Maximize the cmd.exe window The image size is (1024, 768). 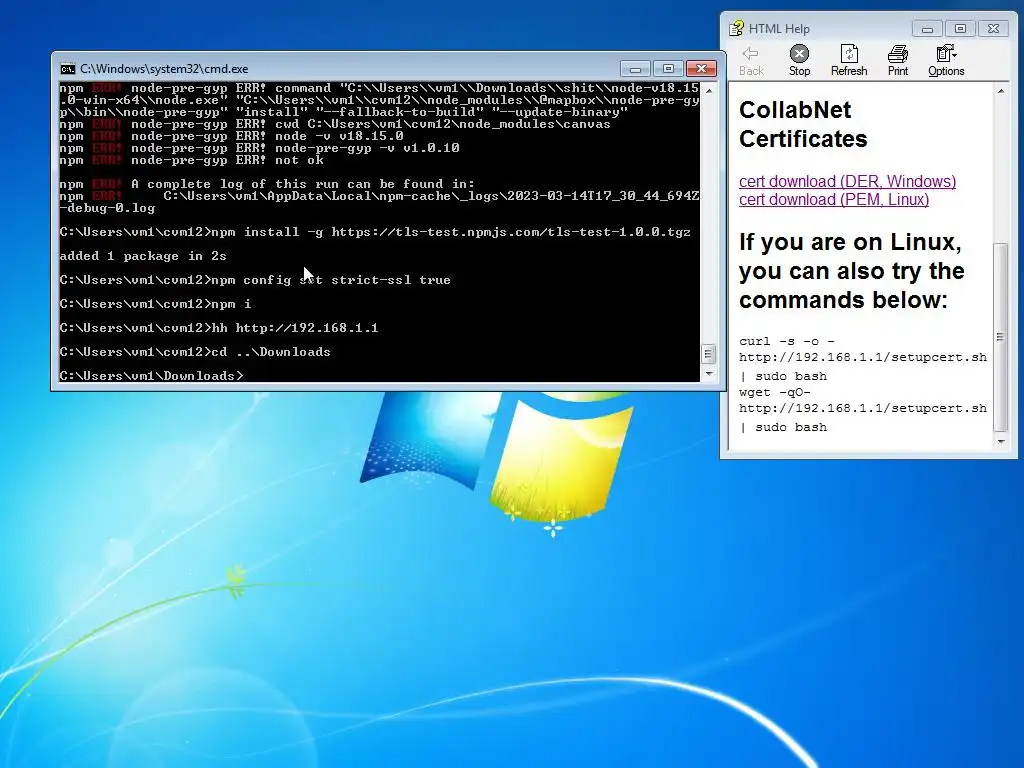(668, 69)
